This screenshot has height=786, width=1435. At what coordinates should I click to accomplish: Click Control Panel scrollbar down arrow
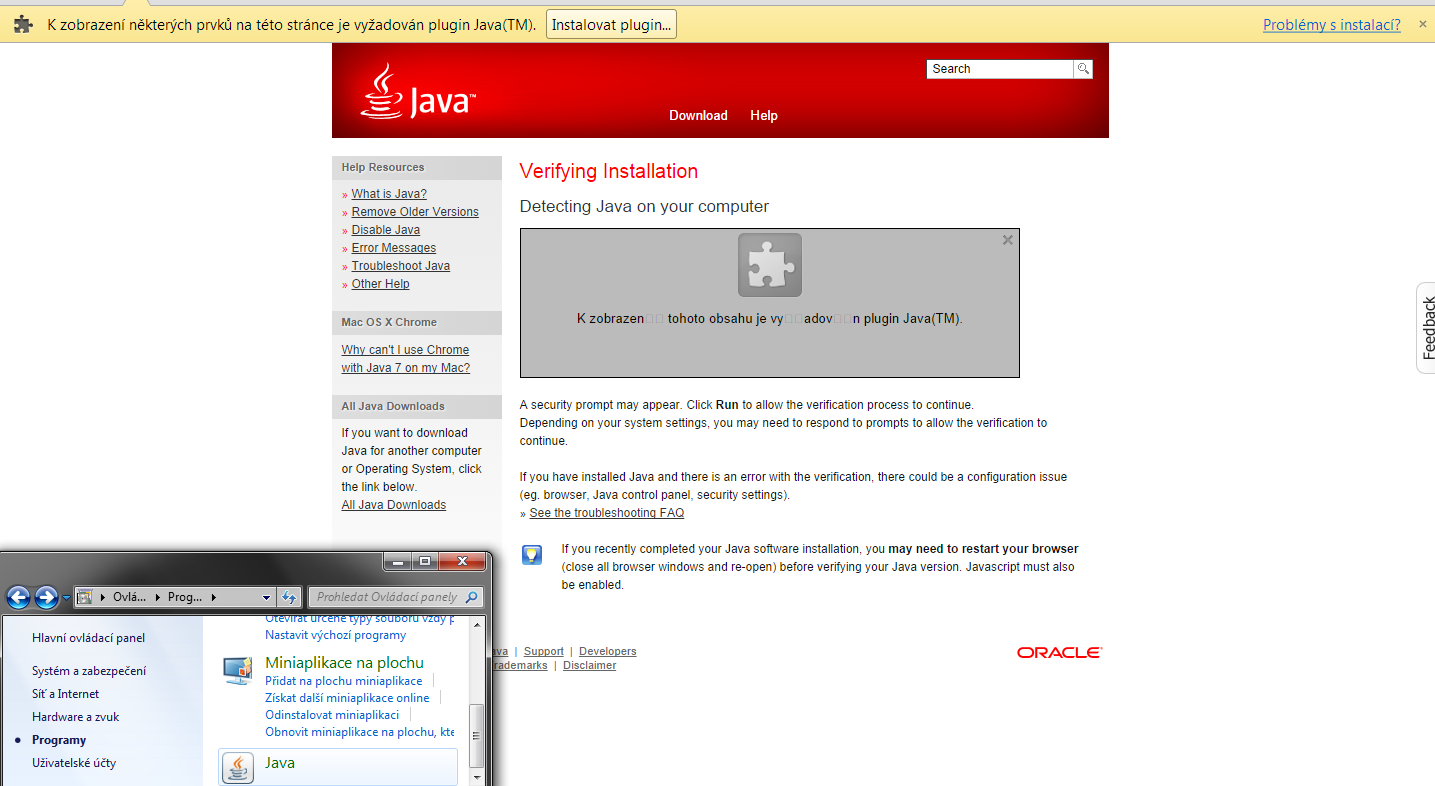(477, 777)
